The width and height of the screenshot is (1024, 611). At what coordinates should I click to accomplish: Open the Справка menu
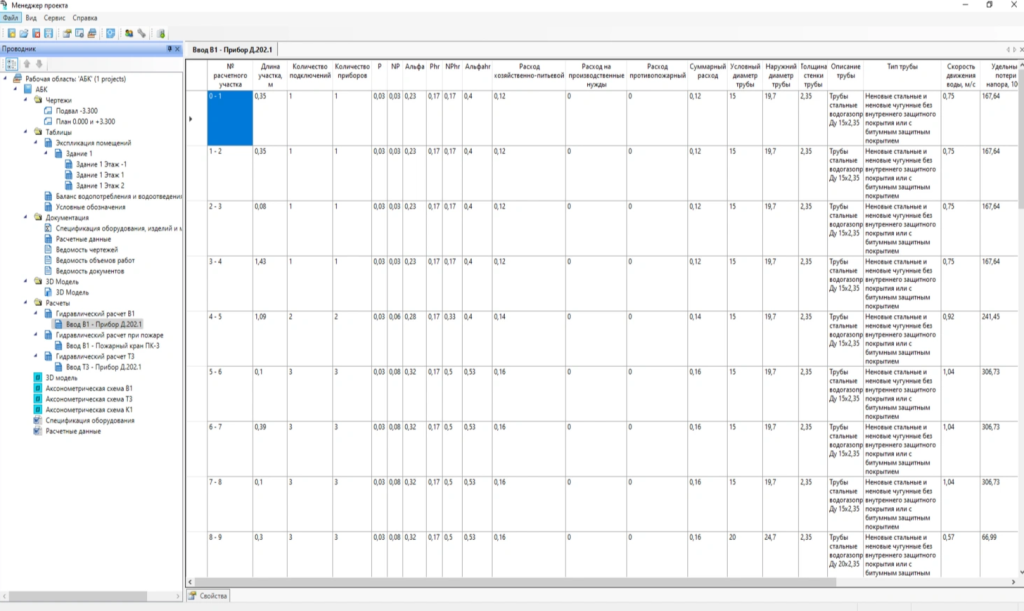[85, 18]
